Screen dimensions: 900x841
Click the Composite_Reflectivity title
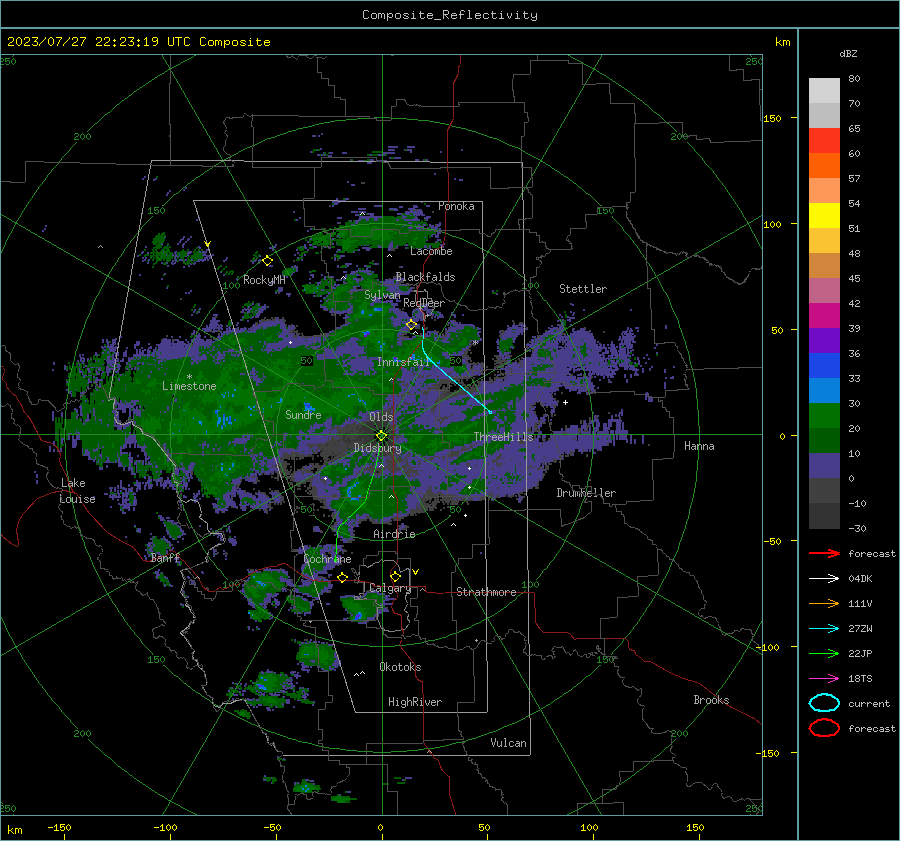click(x=450, y=15)
